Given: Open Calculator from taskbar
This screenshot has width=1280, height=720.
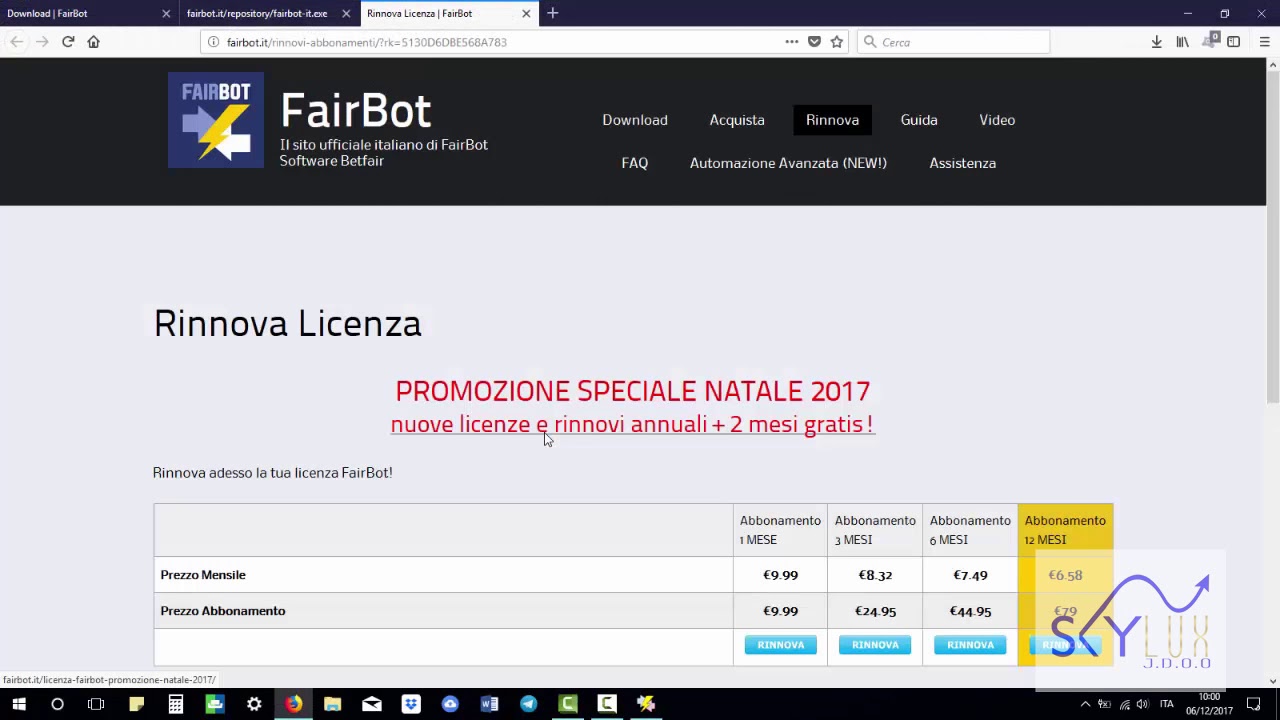Looking at the screenshot, I should (175, 704).
